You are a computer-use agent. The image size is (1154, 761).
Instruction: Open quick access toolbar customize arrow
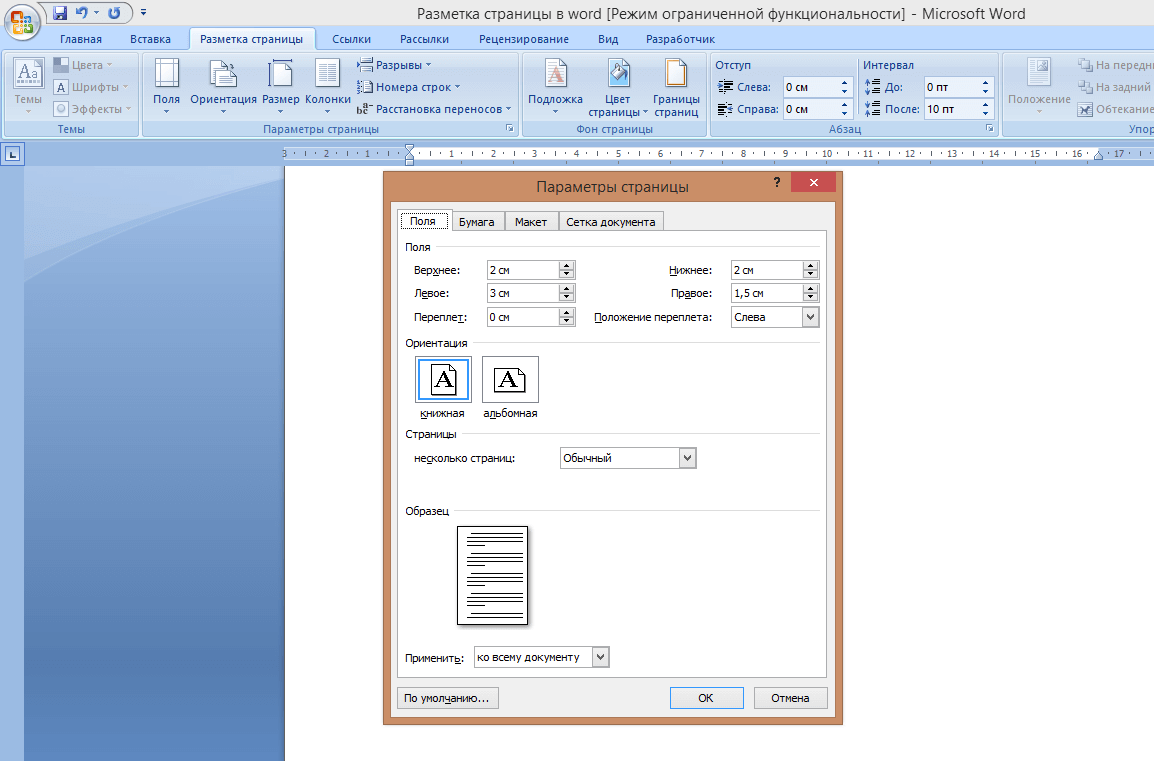tap(144, 13)
